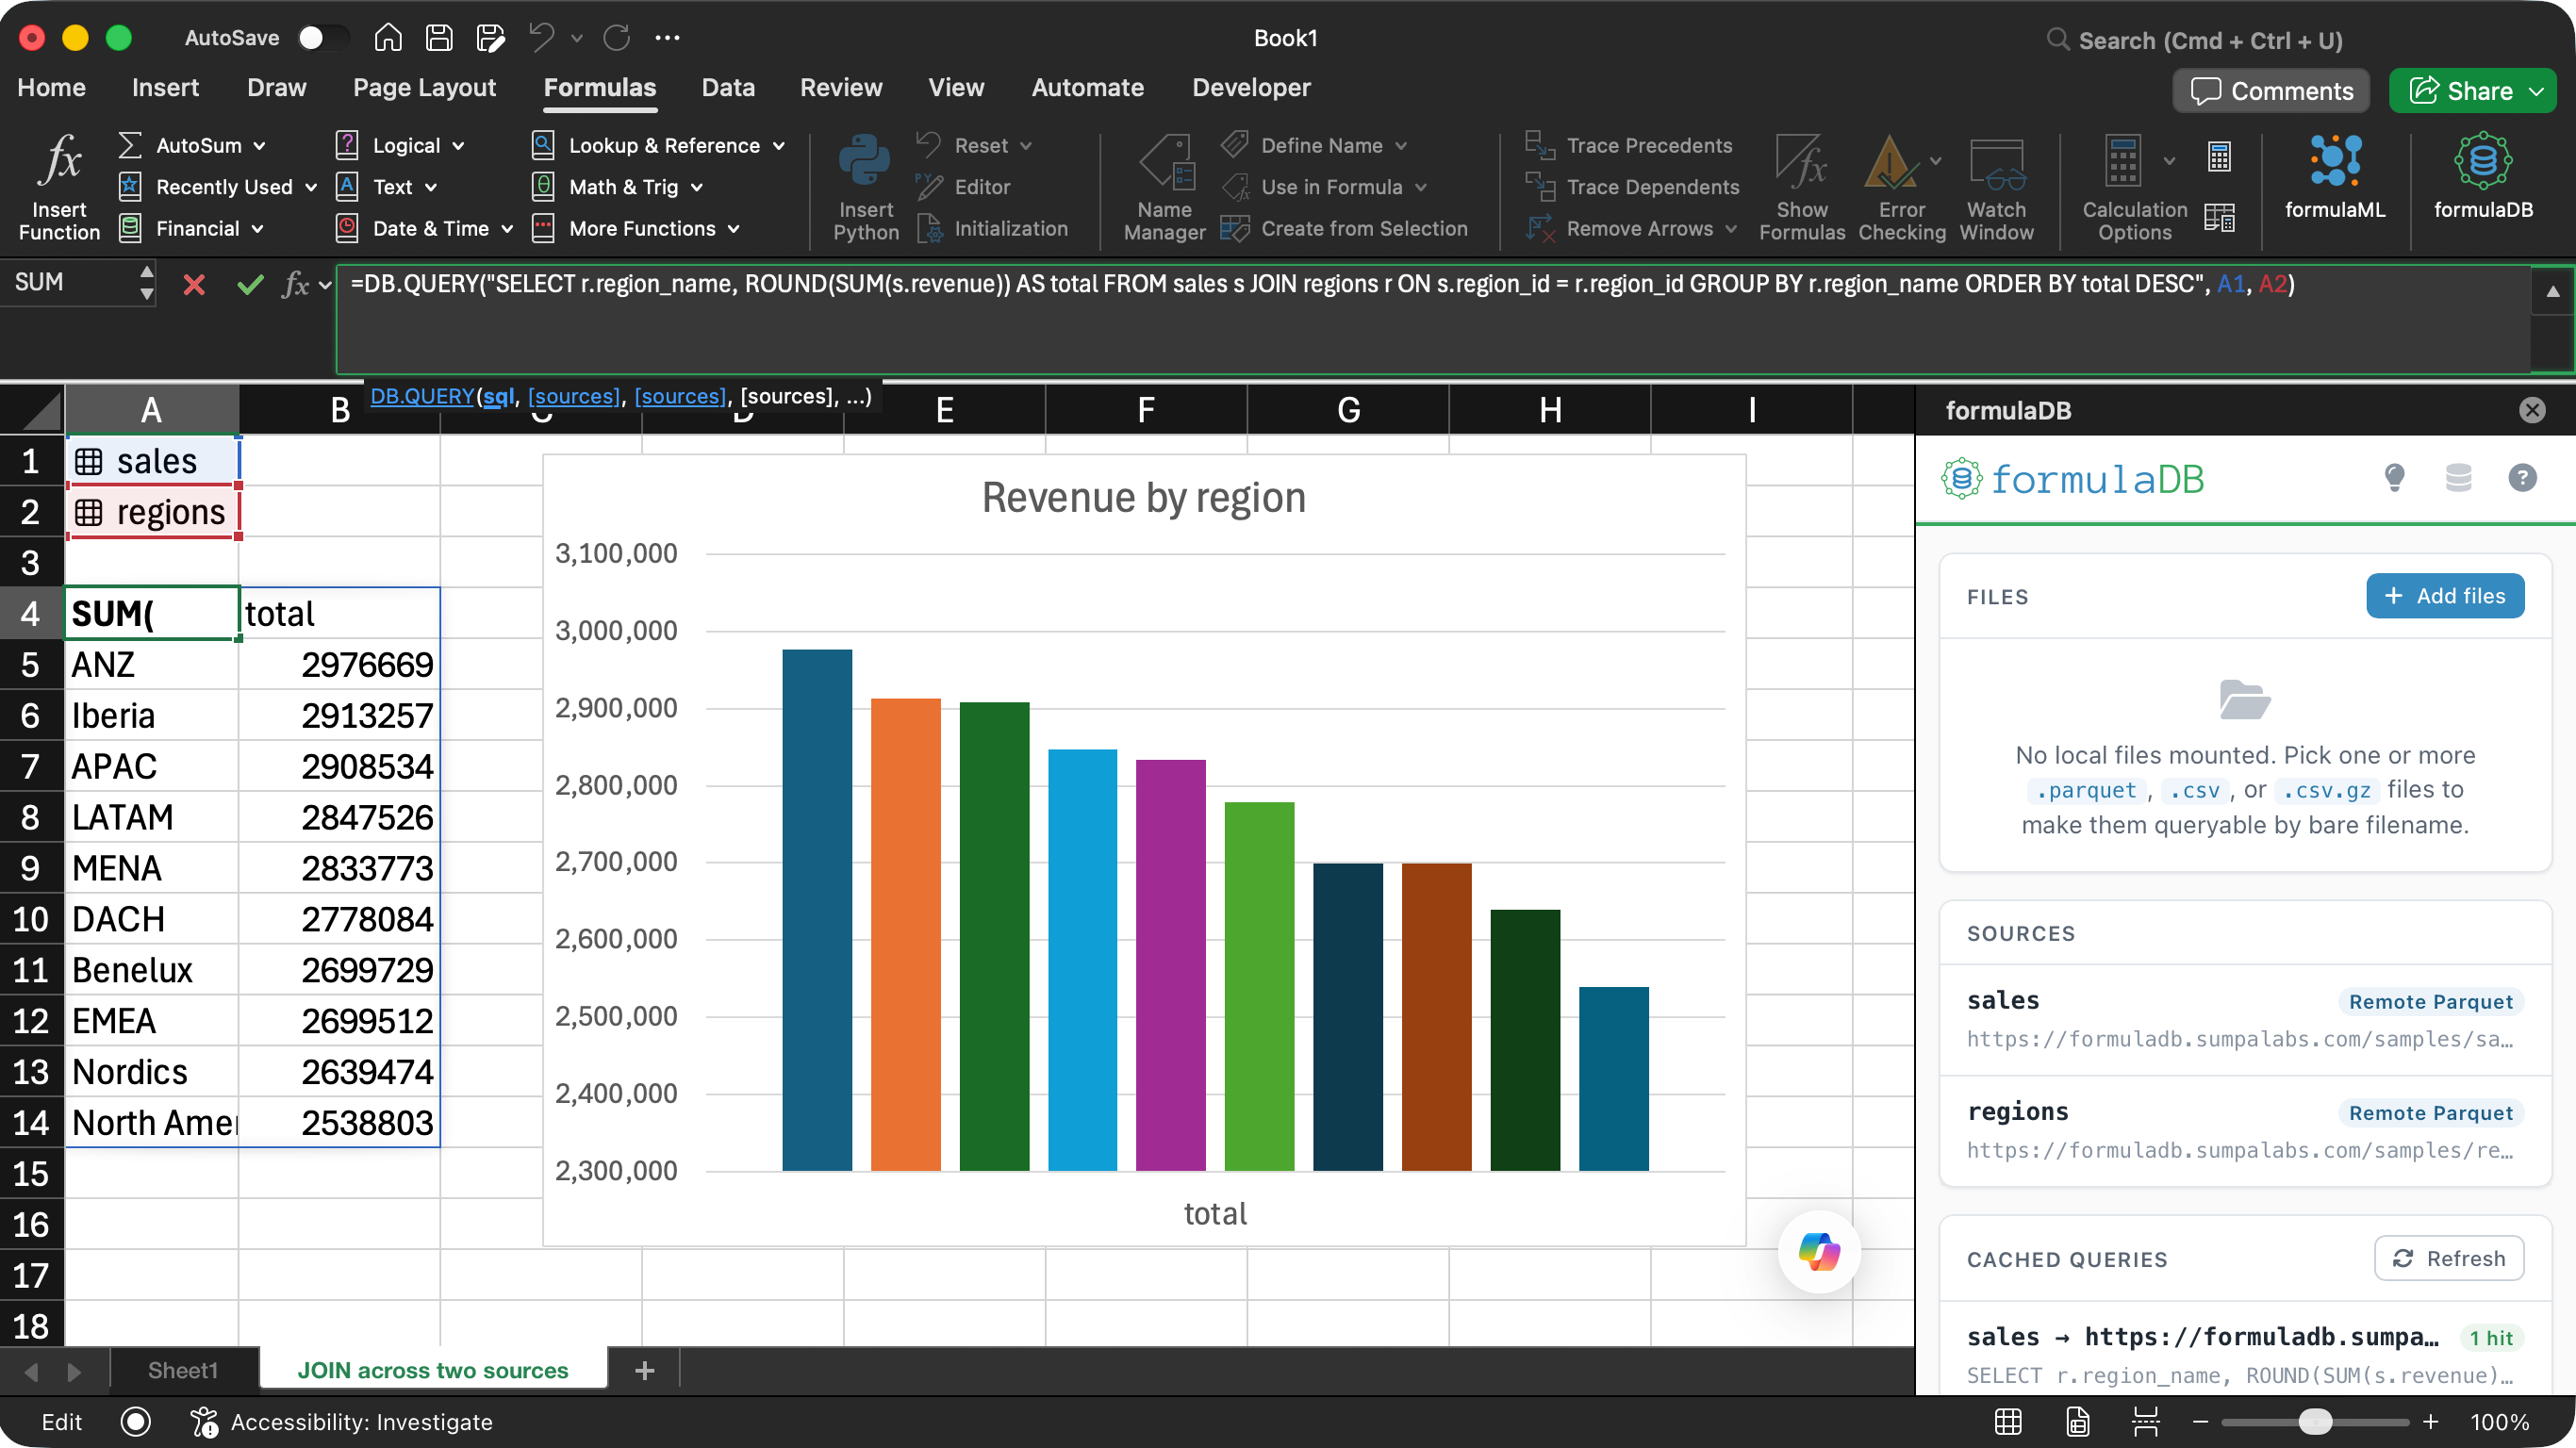Image resolution: width=2576 pixels, height=1448 pixels.
Task: Open the Watch Window
Action: tap(1996, 186)
